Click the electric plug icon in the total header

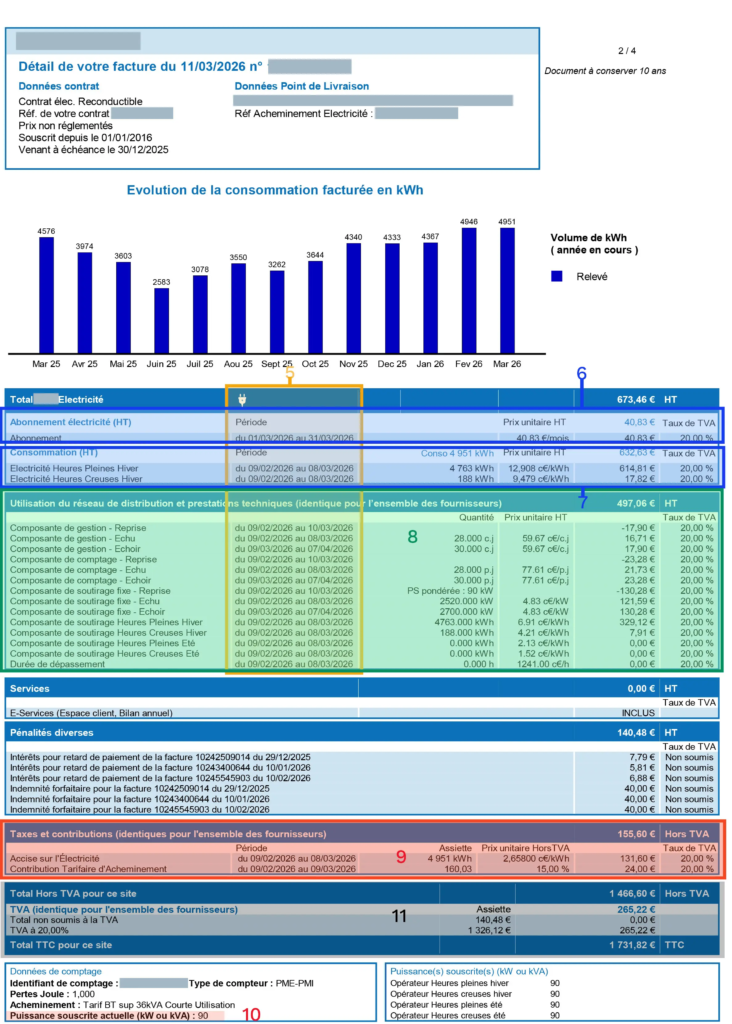[x=241, y=400]
